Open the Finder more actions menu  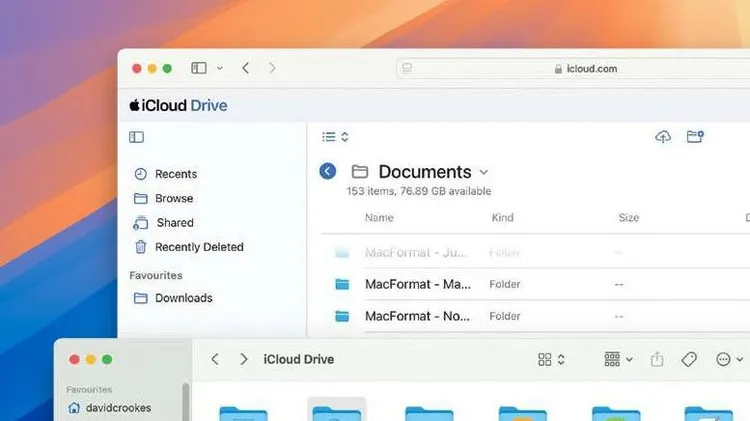(729, 359)
